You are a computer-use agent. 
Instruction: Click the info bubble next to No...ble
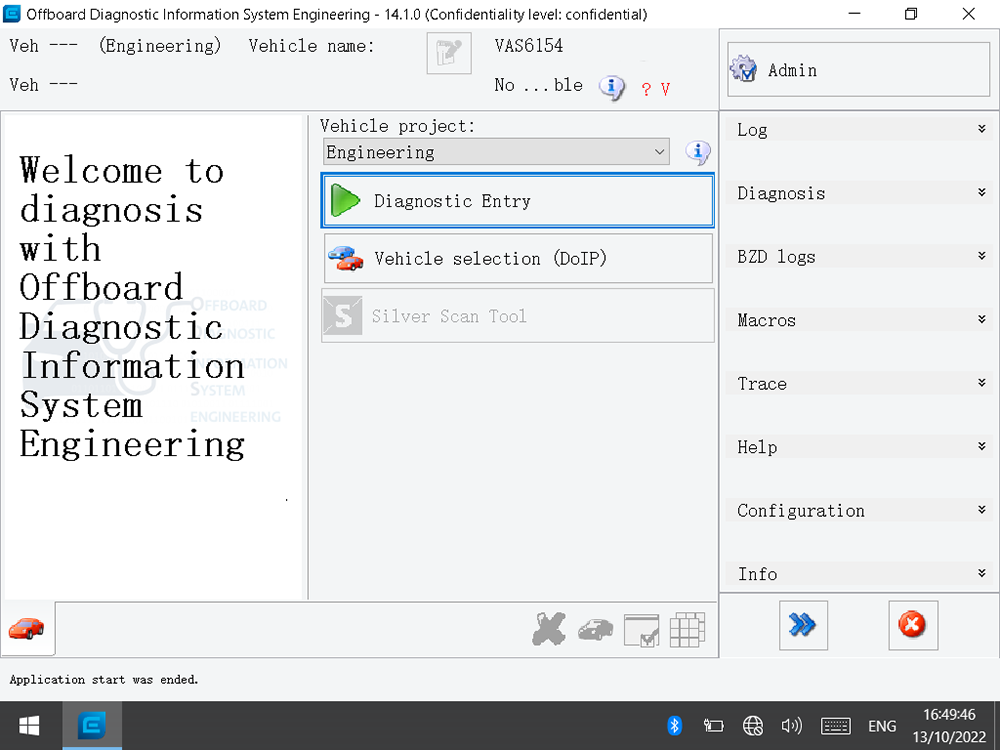(612, 87)
